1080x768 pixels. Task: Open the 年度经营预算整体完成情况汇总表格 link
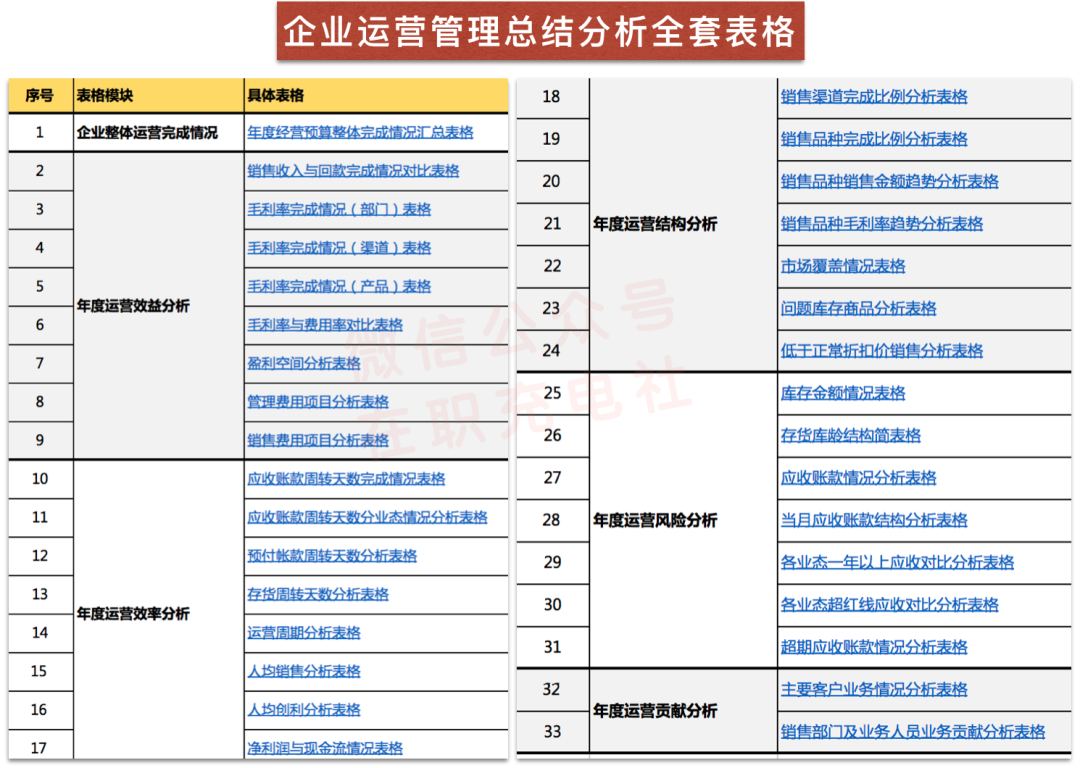coord(360,132)
